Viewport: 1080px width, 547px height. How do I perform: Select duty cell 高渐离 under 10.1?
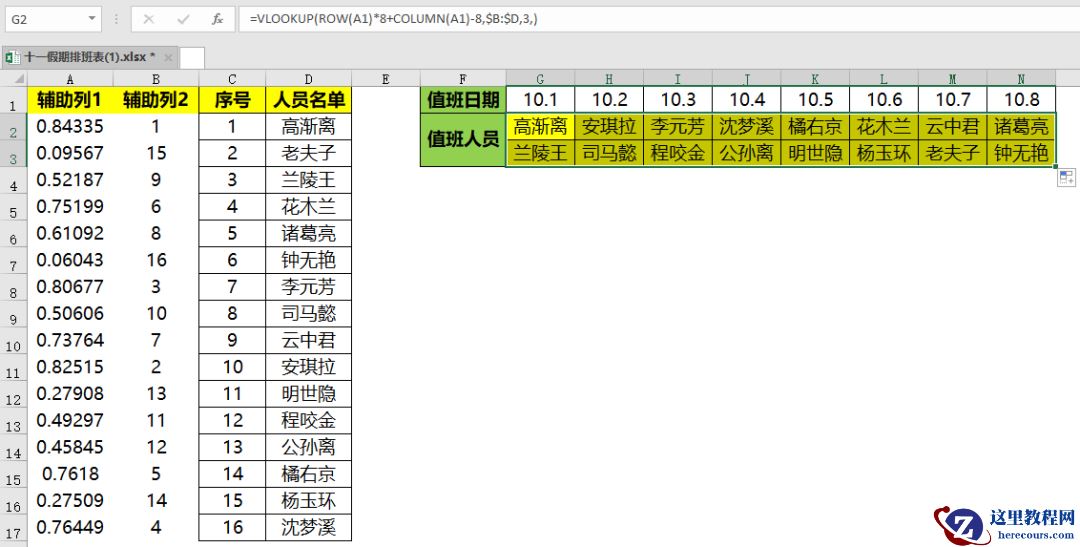coord(540,127)
